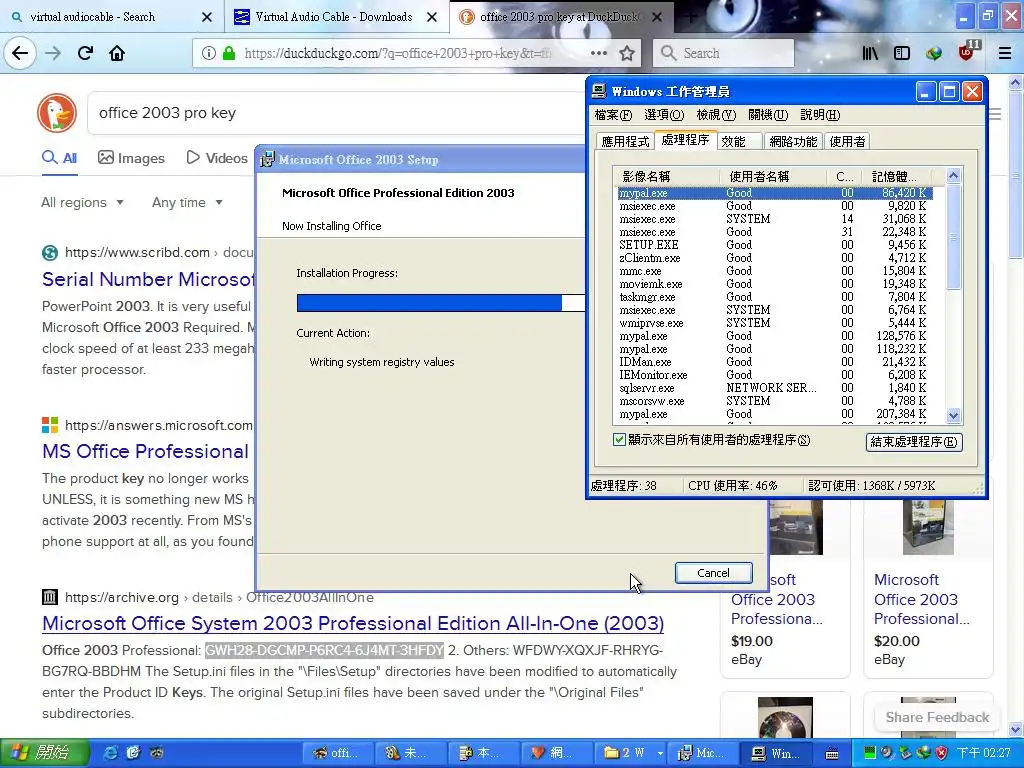Screen dimensions: 1024x768
Task: Cancel the Office 2003 installation
Action: pos(713,573)
